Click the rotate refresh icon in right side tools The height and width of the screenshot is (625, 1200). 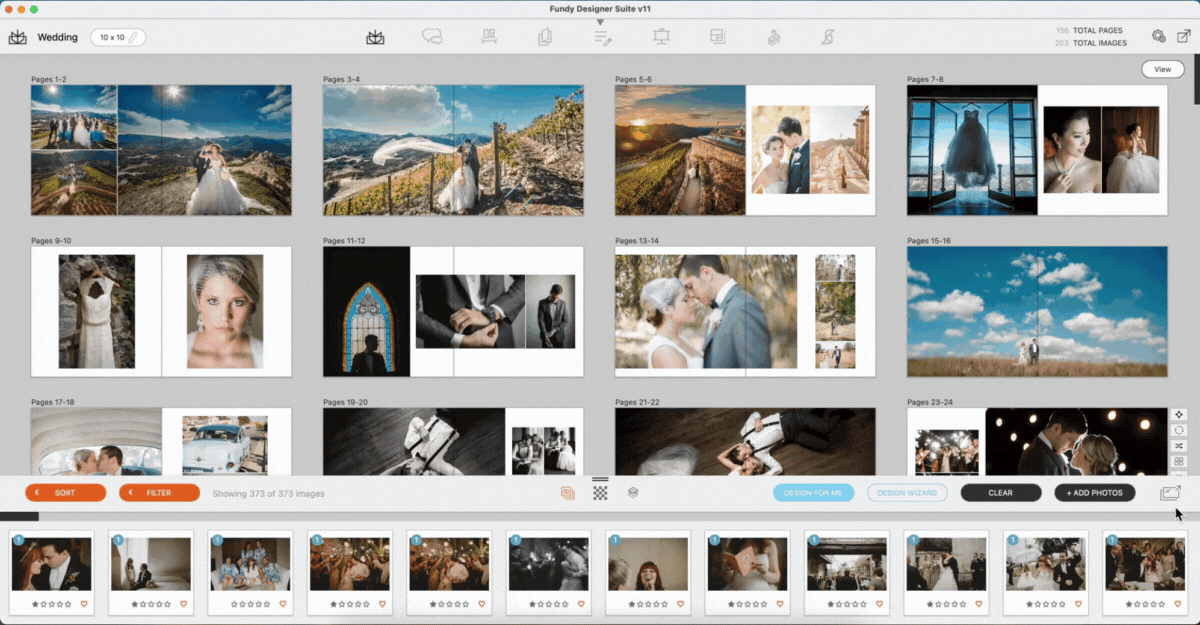pyautogui.click(x=1179, y=430)
